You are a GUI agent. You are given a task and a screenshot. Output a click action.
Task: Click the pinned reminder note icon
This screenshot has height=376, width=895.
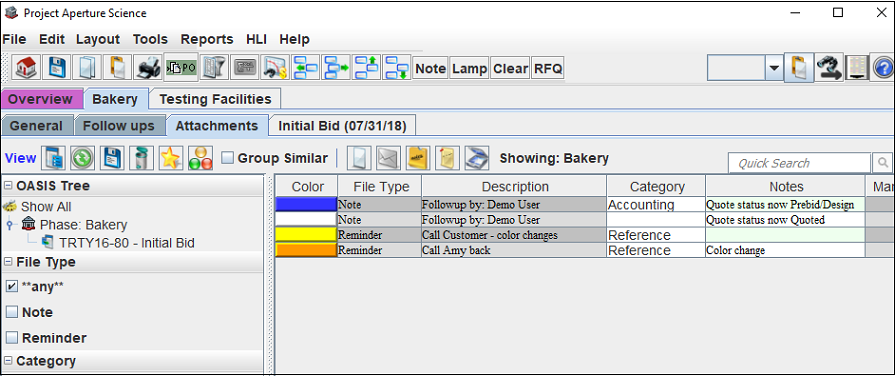(x=447, y=158)
